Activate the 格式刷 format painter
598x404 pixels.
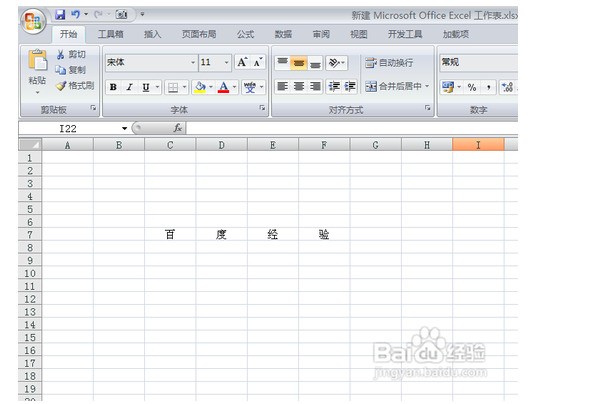[75, 85]
